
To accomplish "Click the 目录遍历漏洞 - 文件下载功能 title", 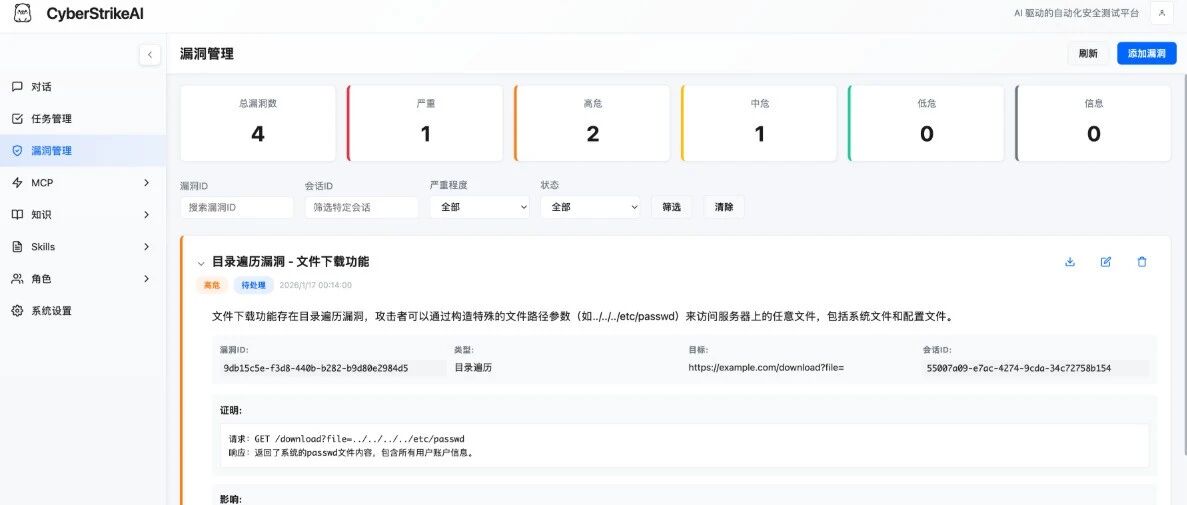I will (x=291, y=262).
